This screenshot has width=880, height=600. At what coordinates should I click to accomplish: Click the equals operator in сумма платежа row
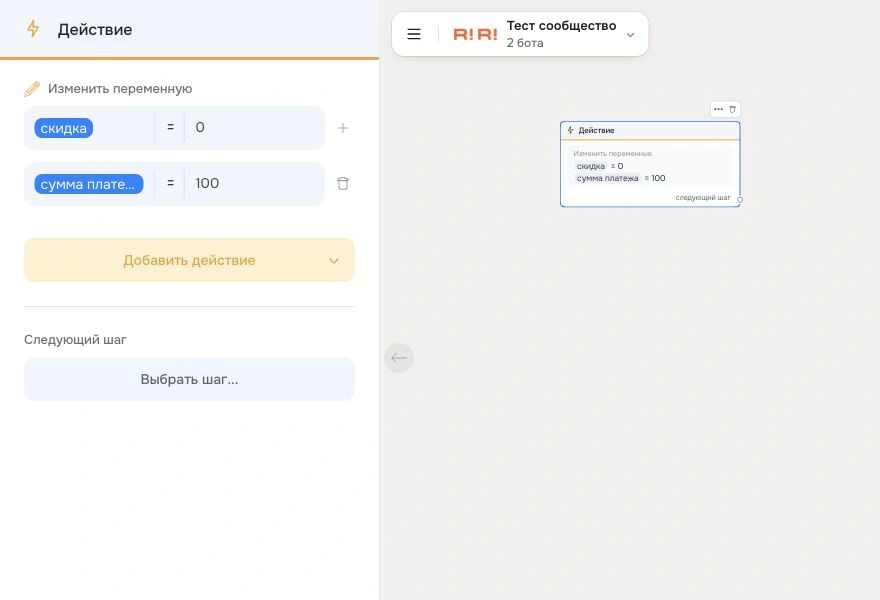coord(171,184)
